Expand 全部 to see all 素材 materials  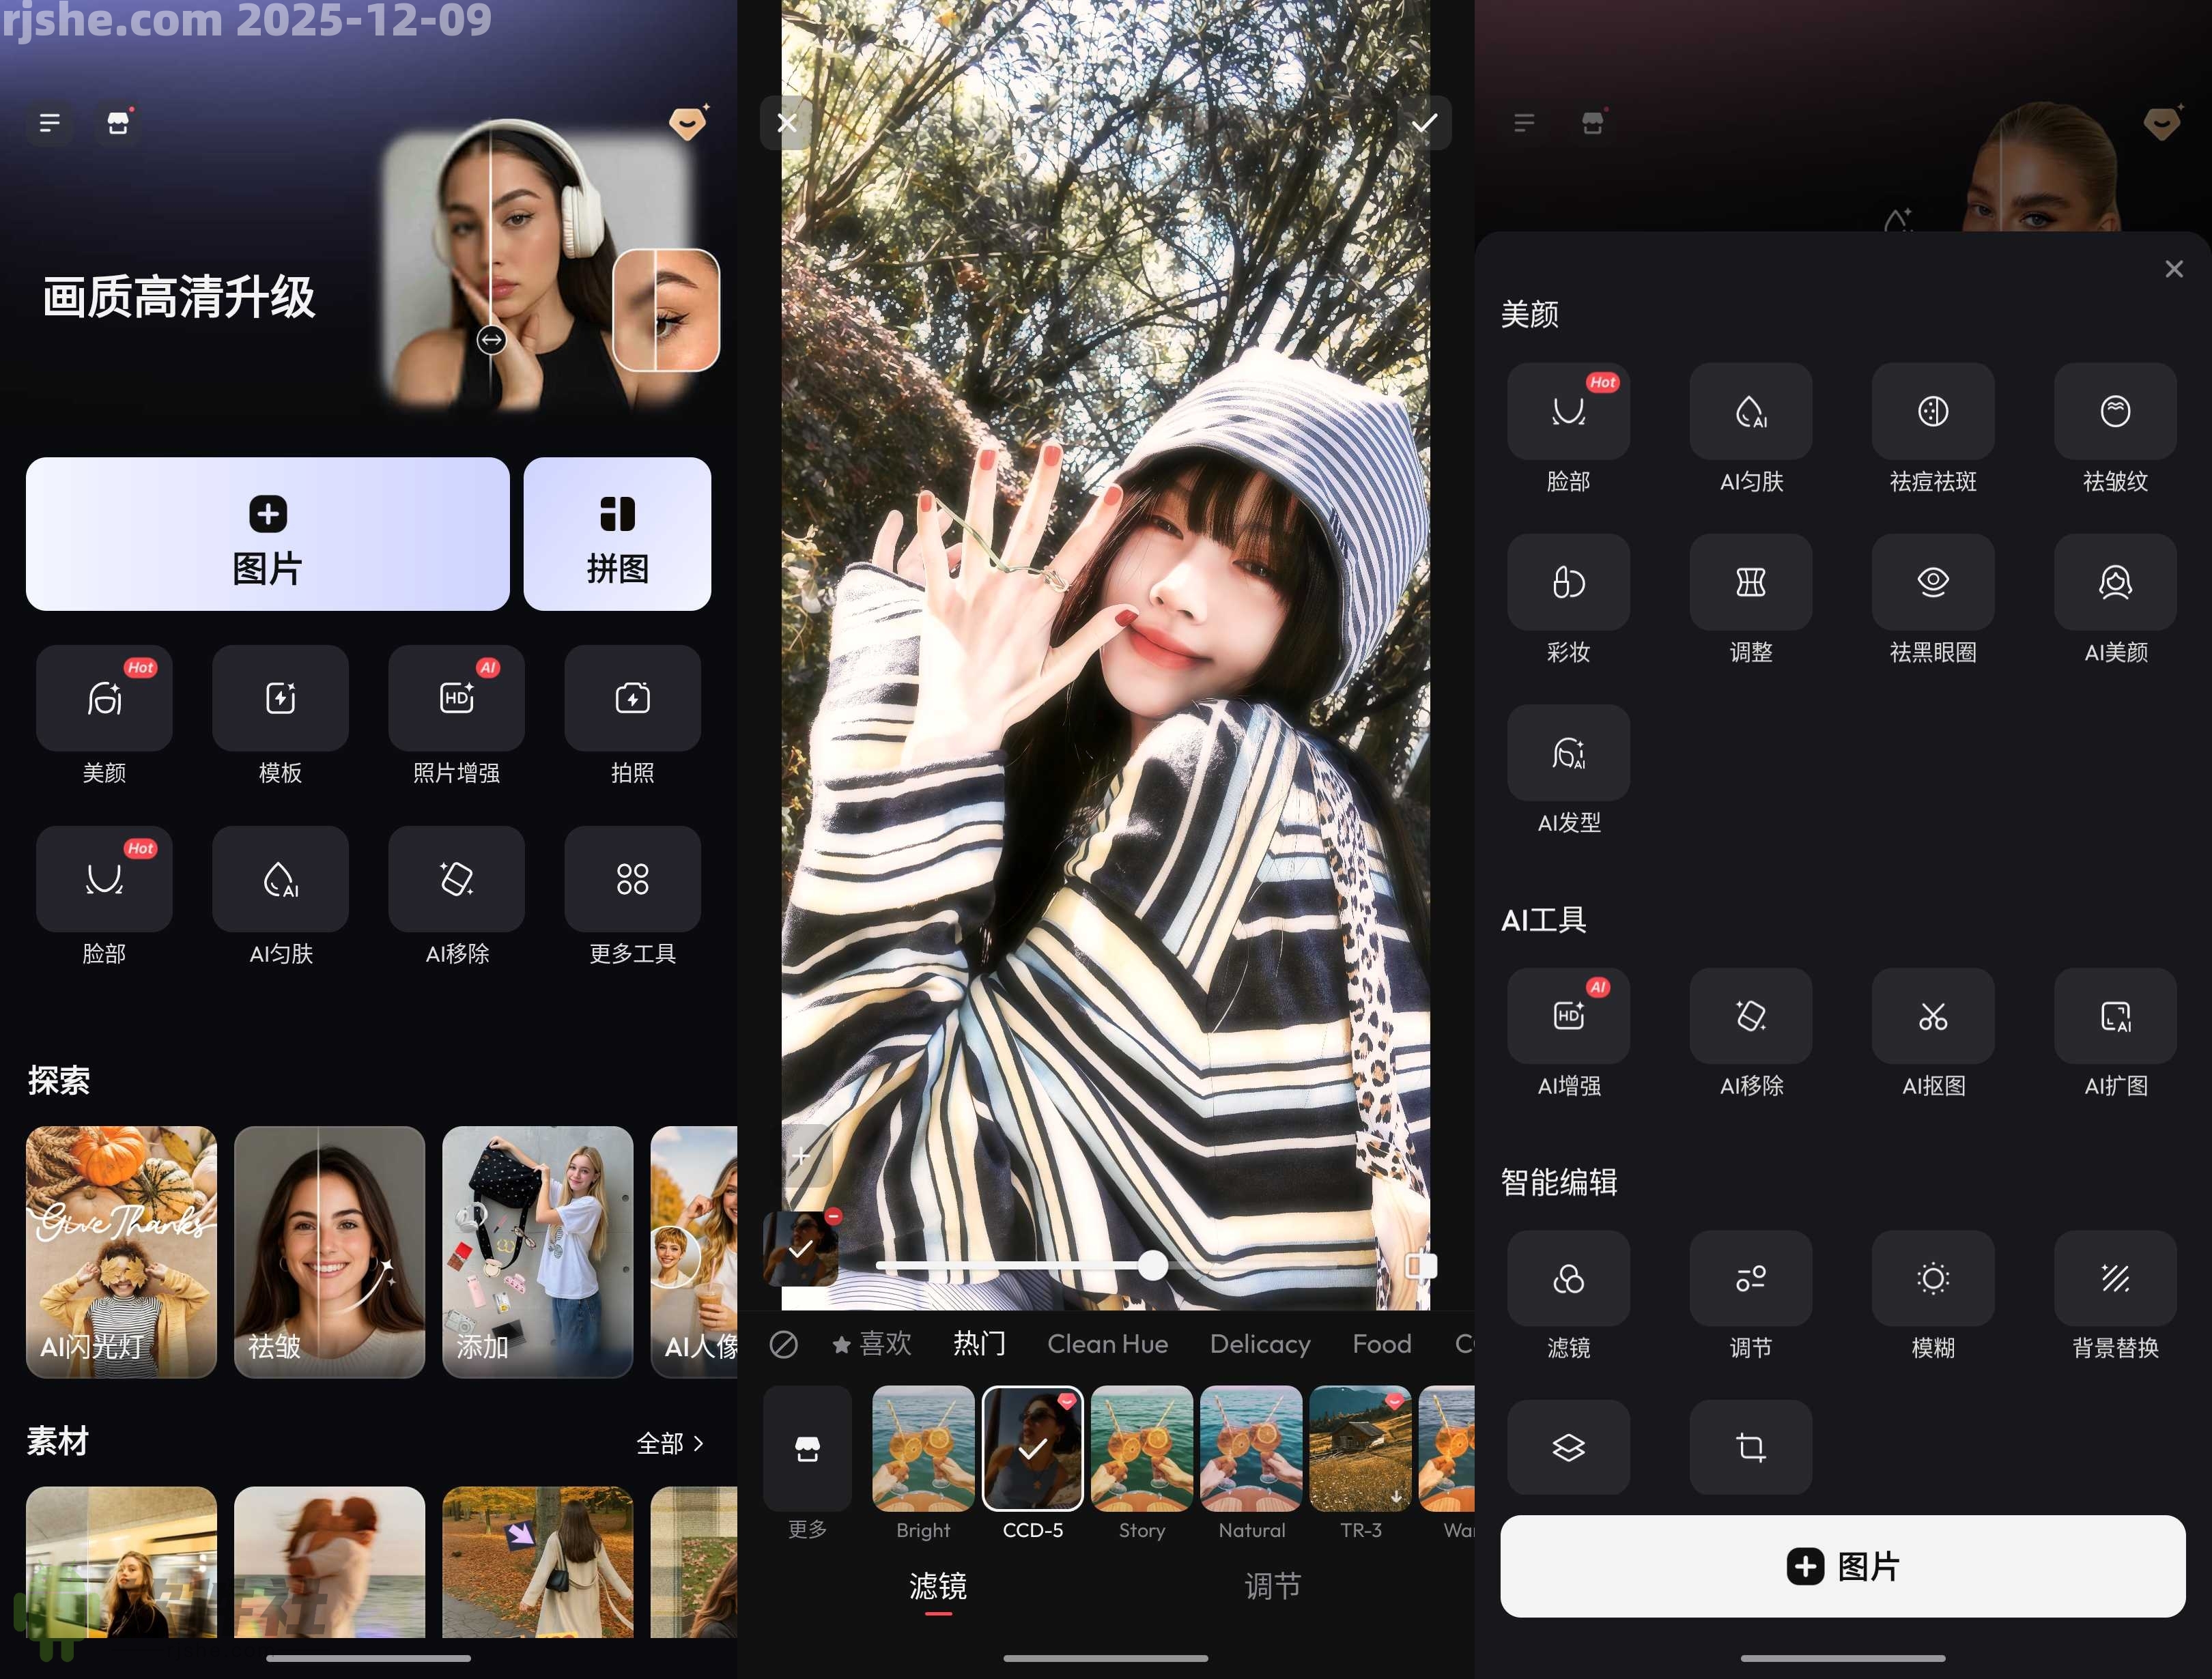pos(672,1443)
